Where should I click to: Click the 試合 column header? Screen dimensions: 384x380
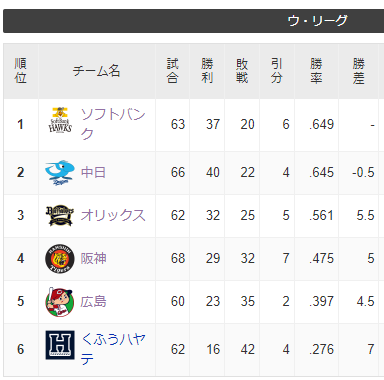(x=172, y=71)
